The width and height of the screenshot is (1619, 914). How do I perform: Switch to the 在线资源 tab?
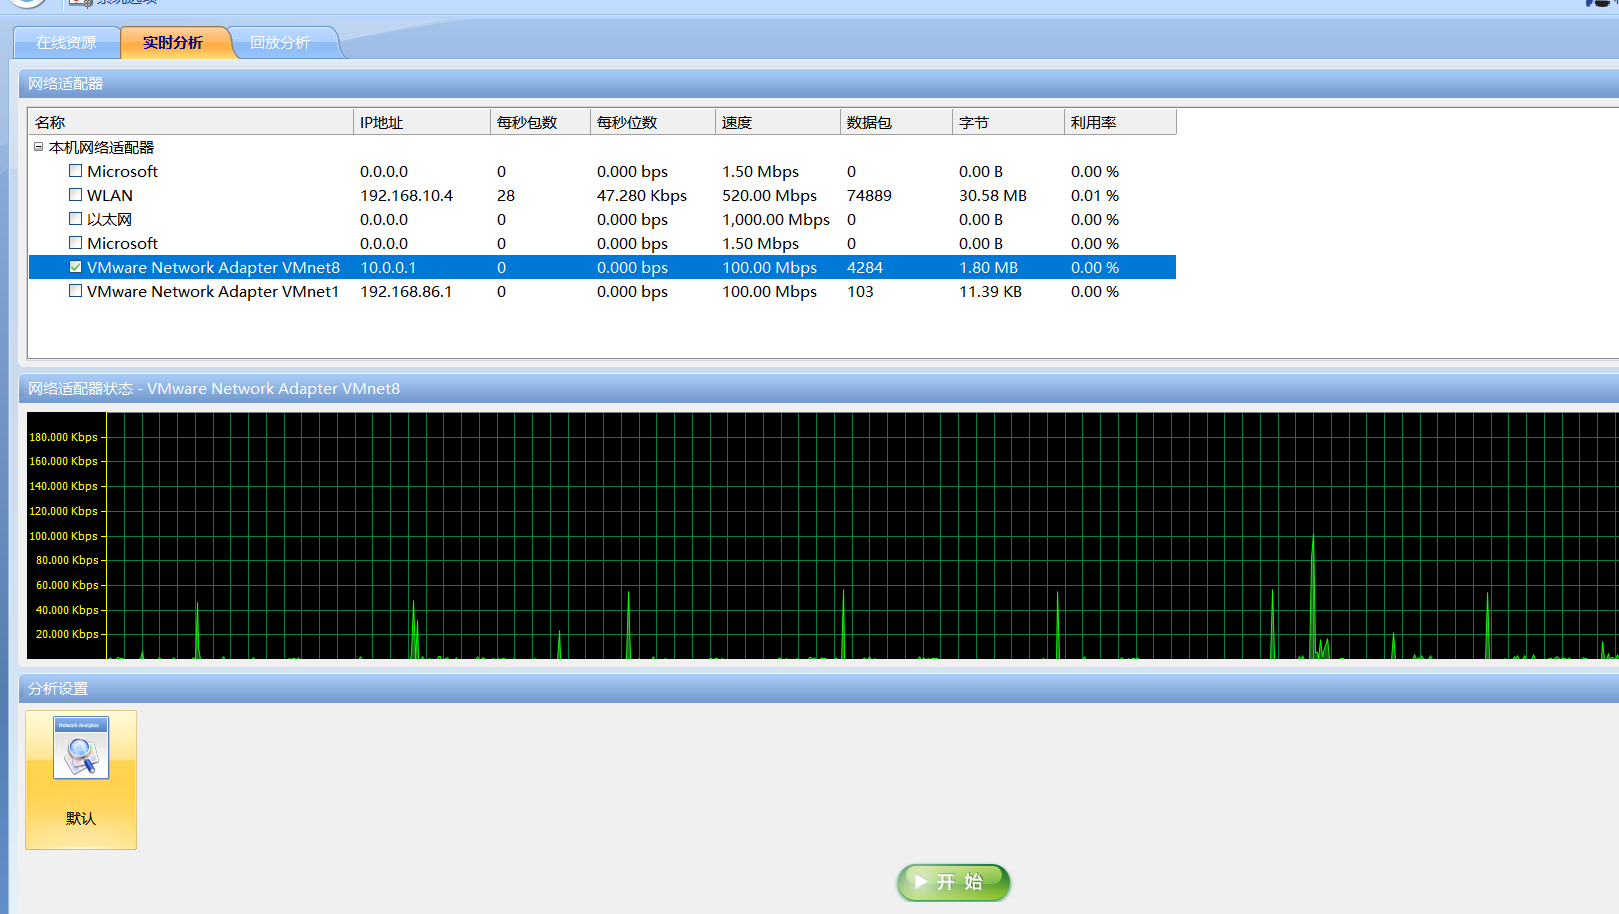coord(66,43)
